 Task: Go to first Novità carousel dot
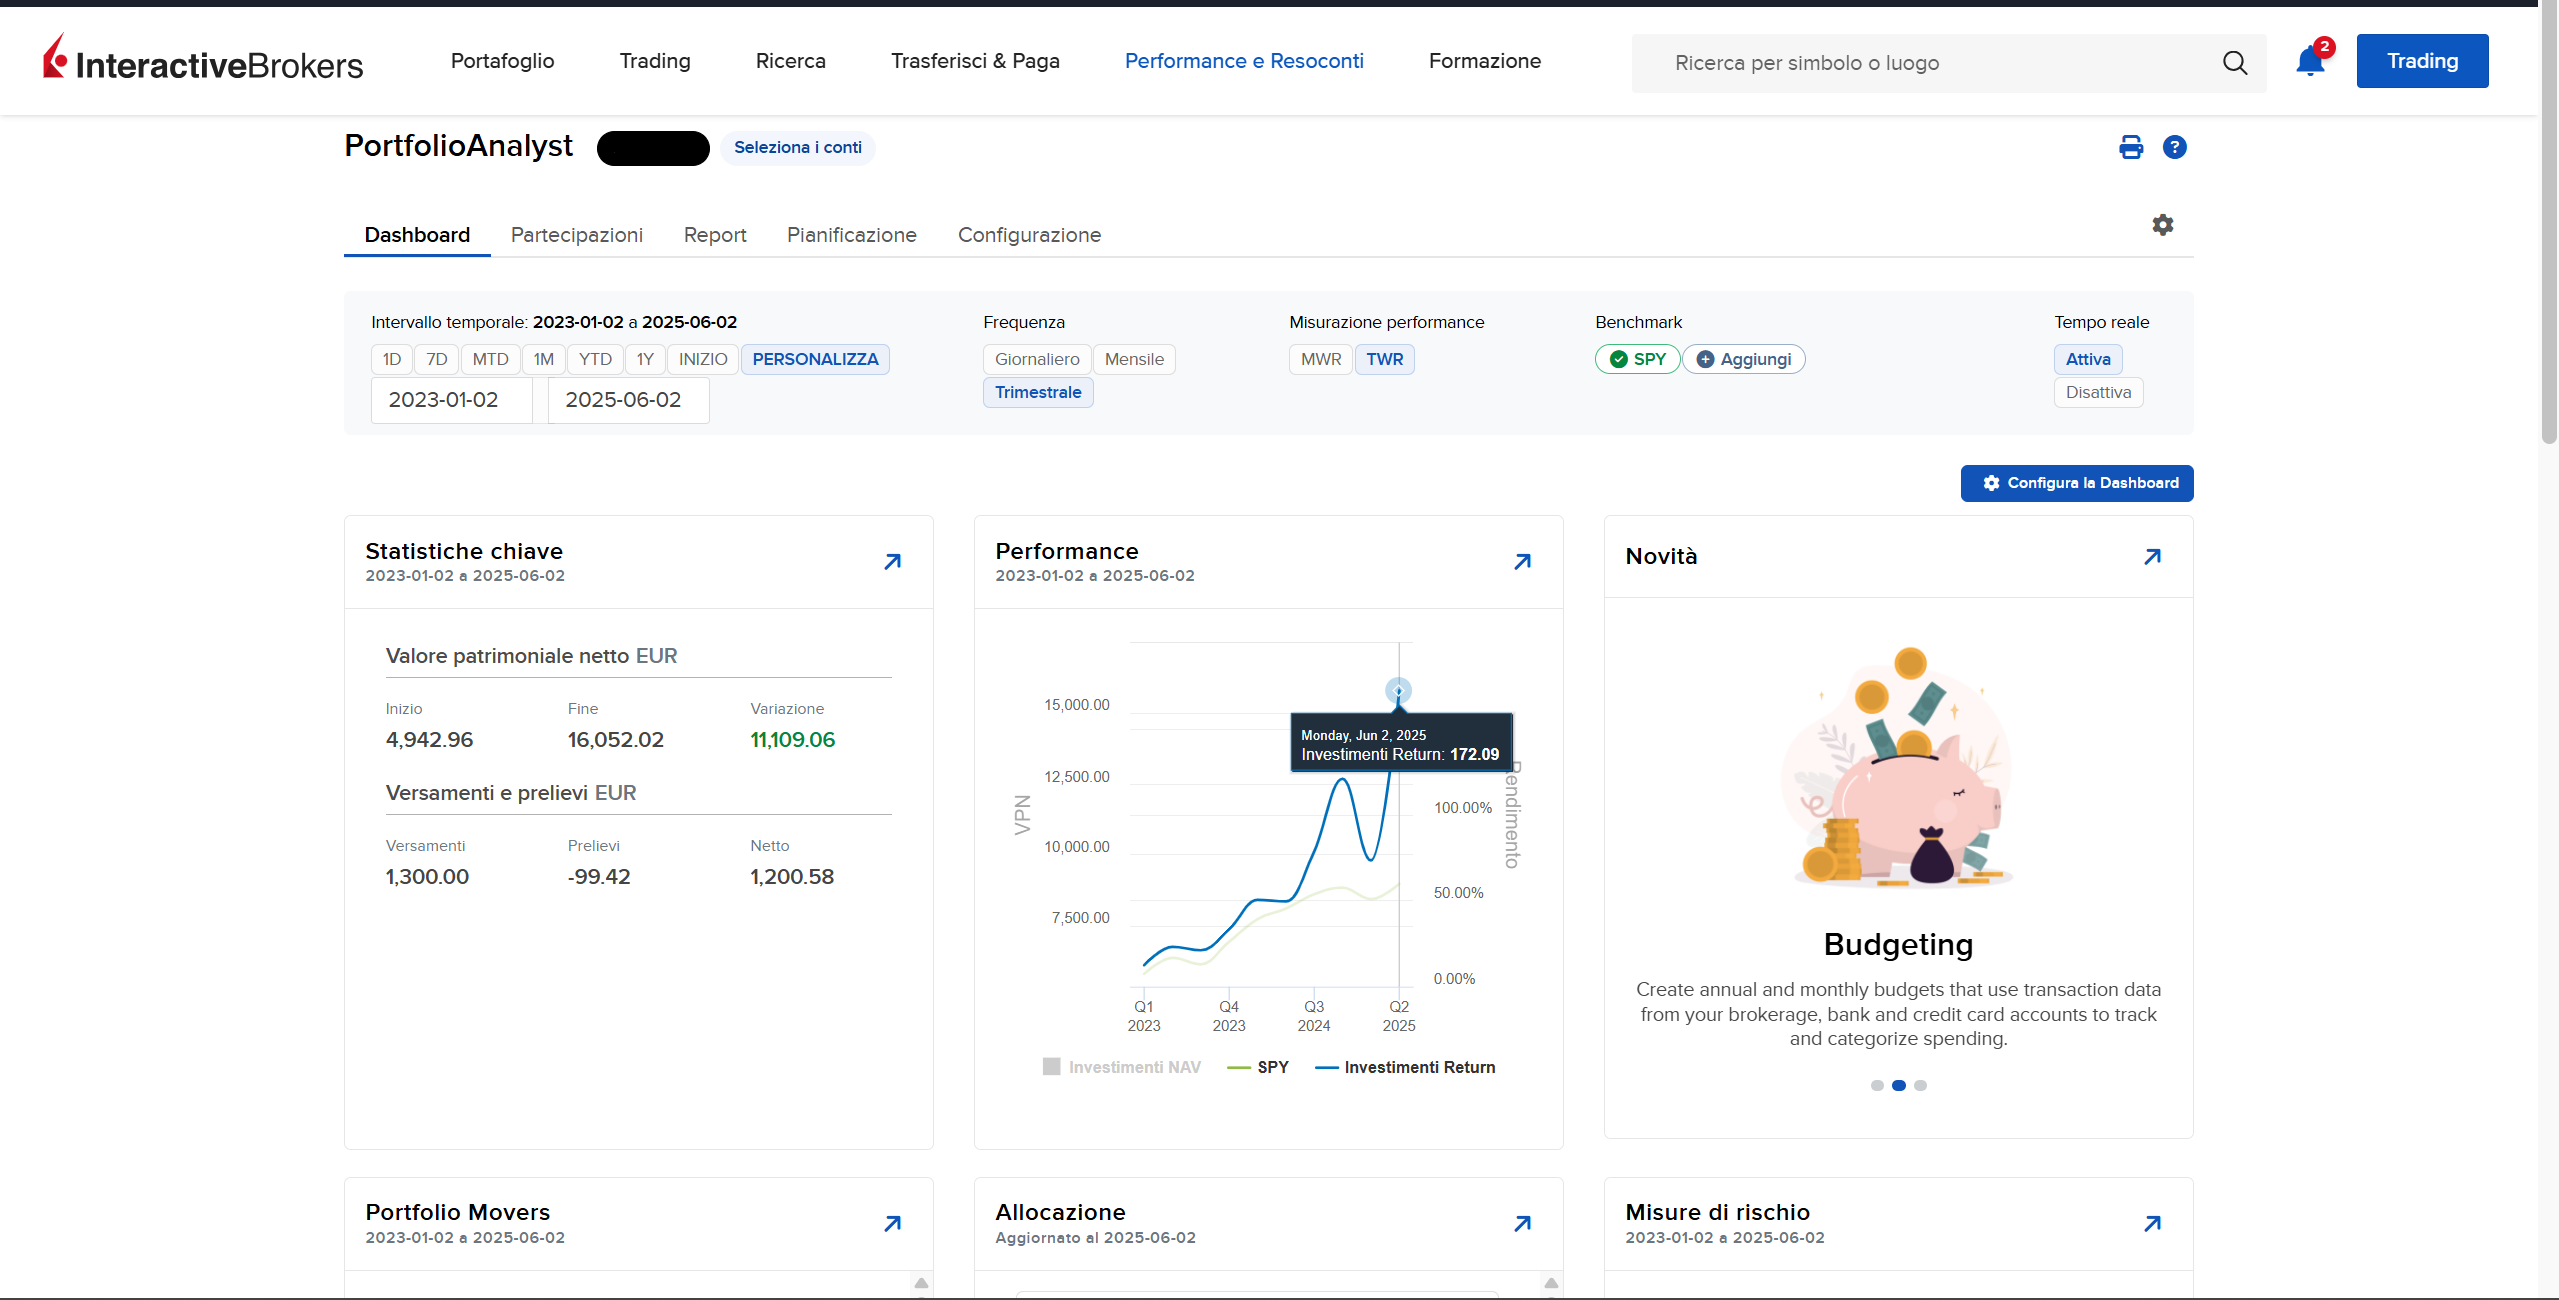[1877, 1085]
